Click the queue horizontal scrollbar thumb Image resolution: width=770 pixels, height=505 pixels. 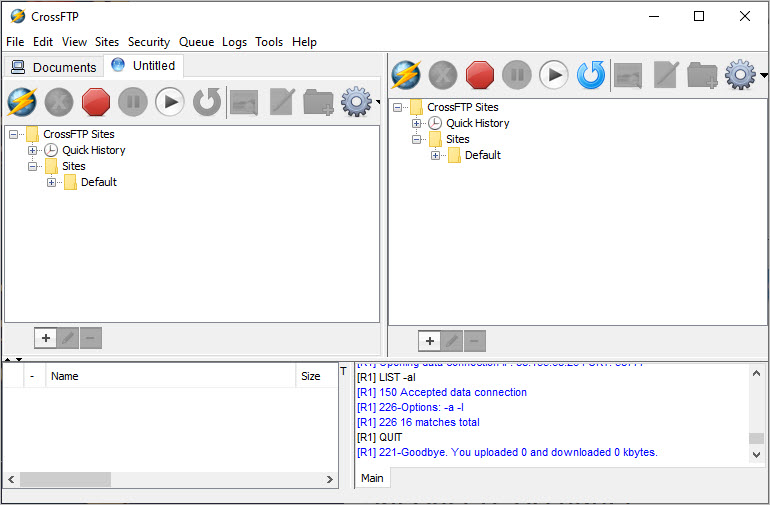click(65, 479)
